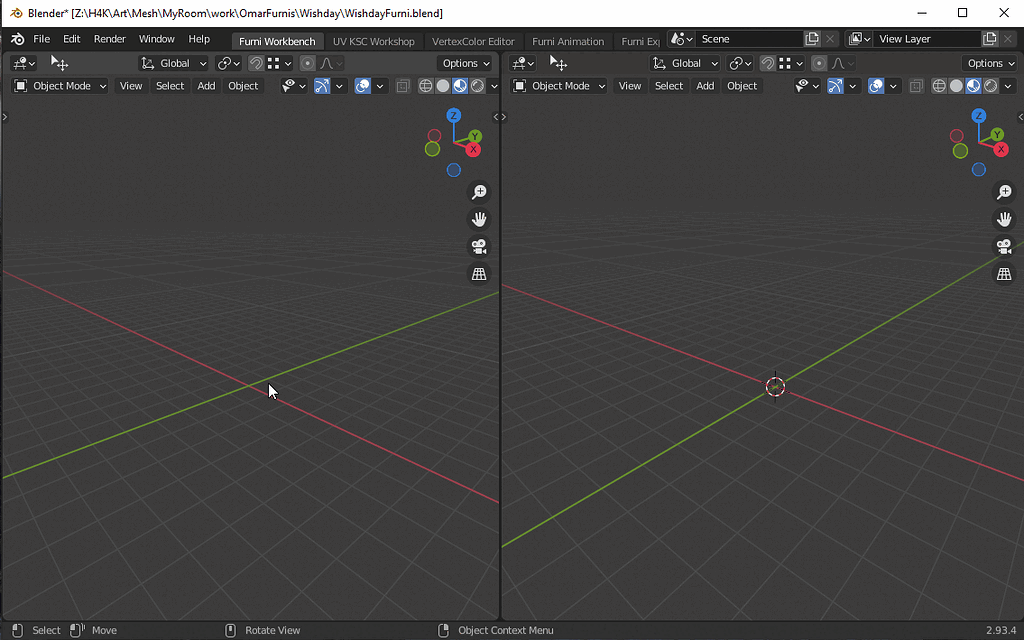
Task: Enable material preview shading in left viewport
Action: click(x=460, y=86)
